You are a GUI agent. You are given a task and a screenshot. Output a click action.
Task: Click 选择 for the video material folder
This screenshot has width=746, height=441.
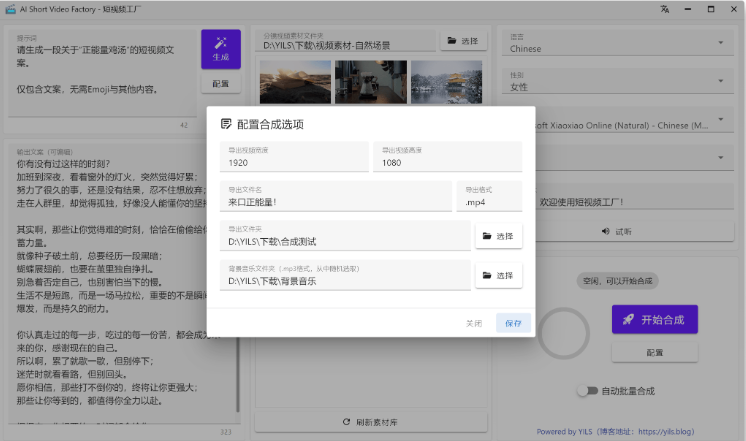[x=464, y=41]
